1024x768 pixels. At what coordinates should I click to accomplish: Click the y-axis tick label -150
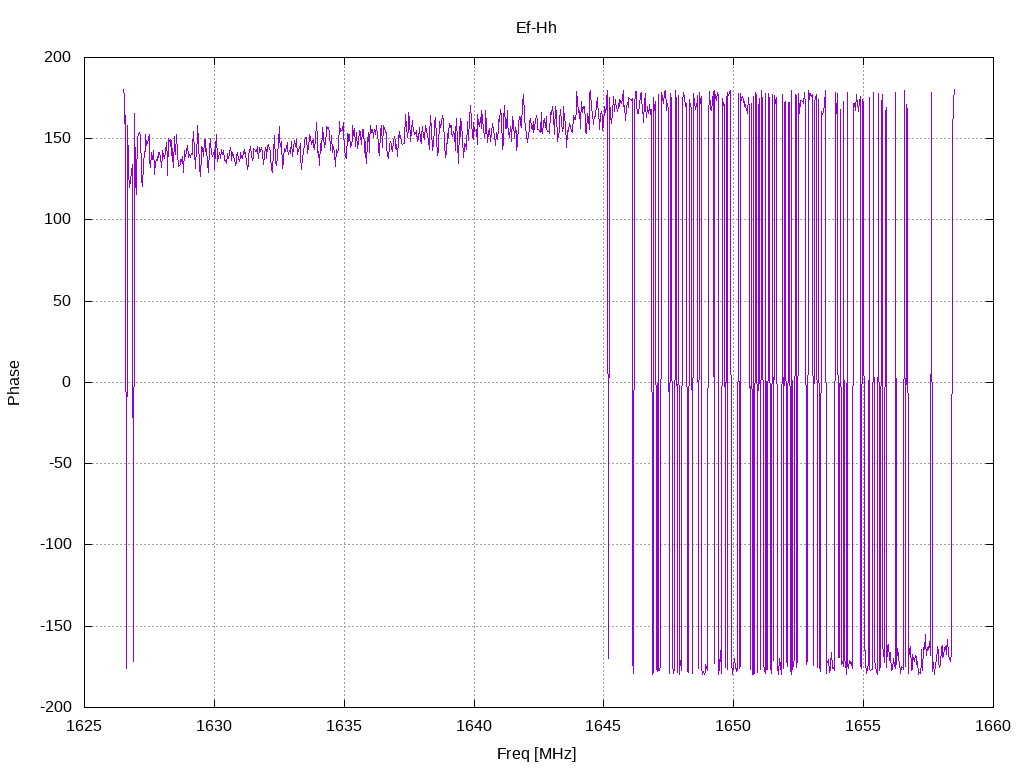[x=56, y=626]
